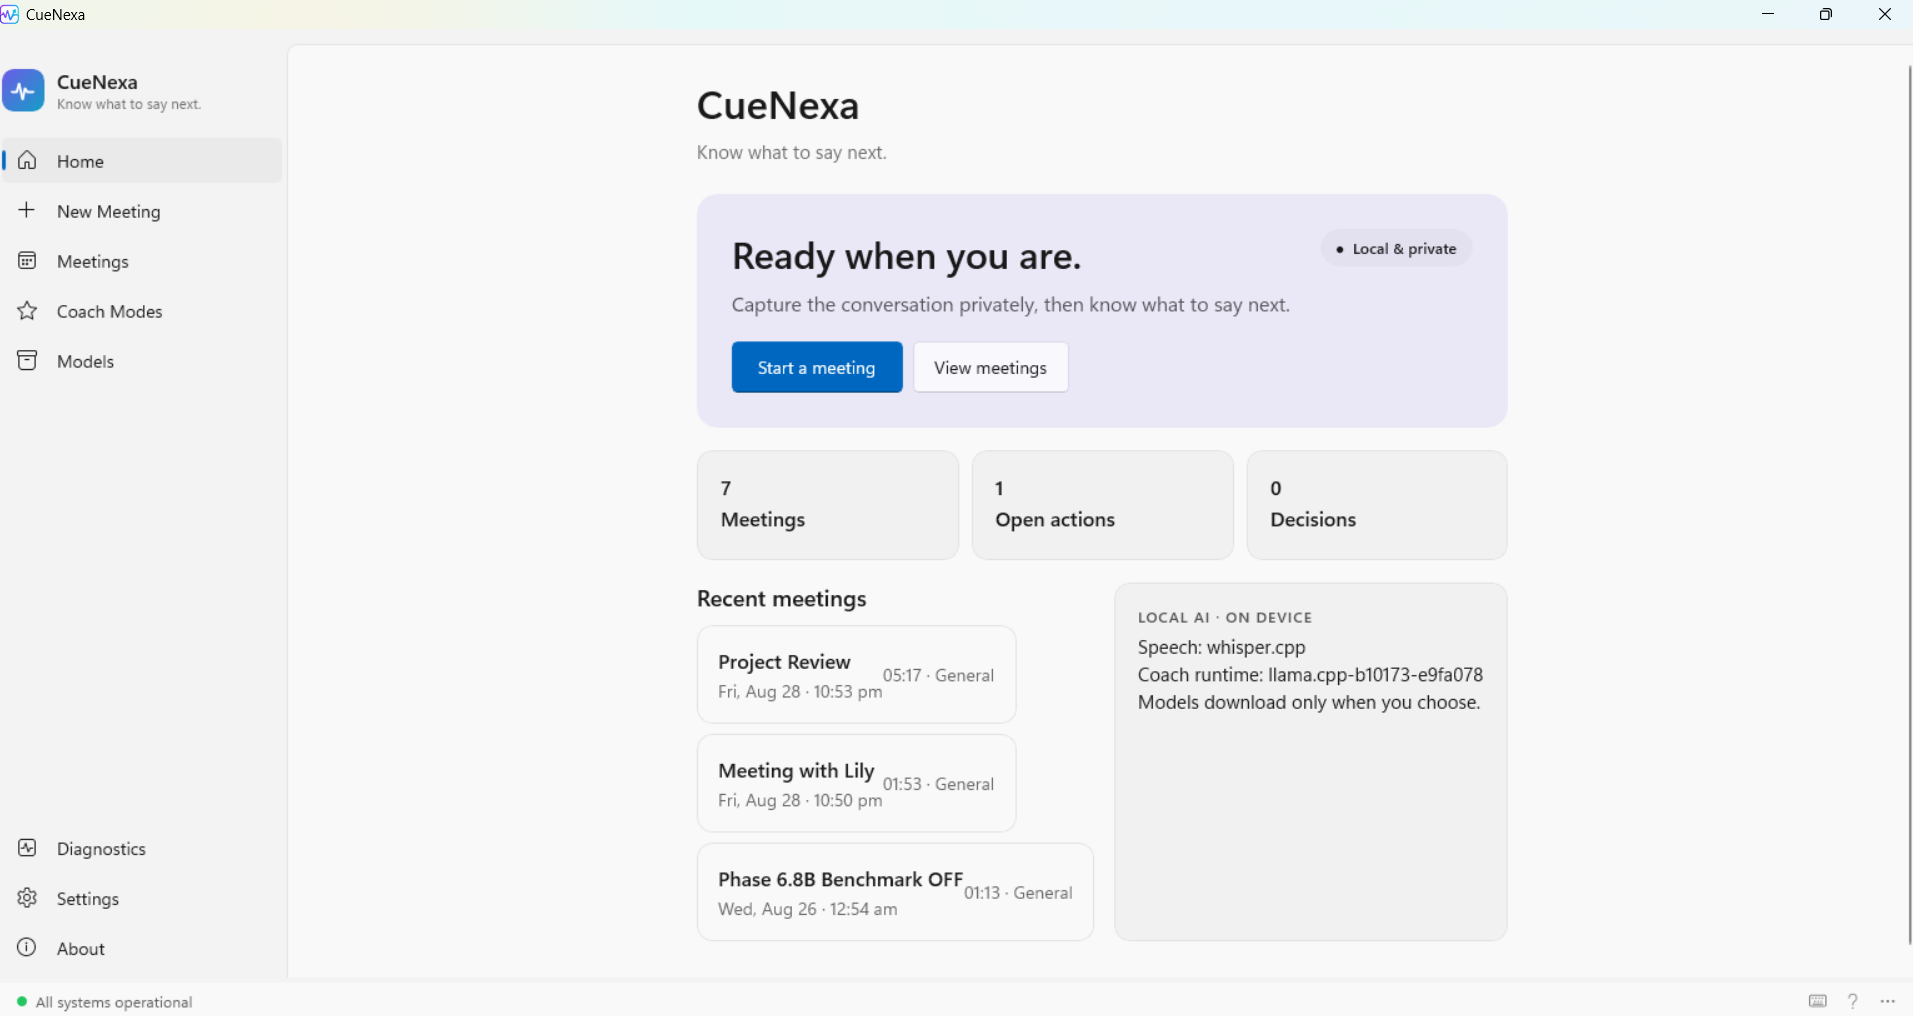The image size is (1913, 1016).
Task: Open the three-dots more options icon
Action: click(x=1888, y=1001)
